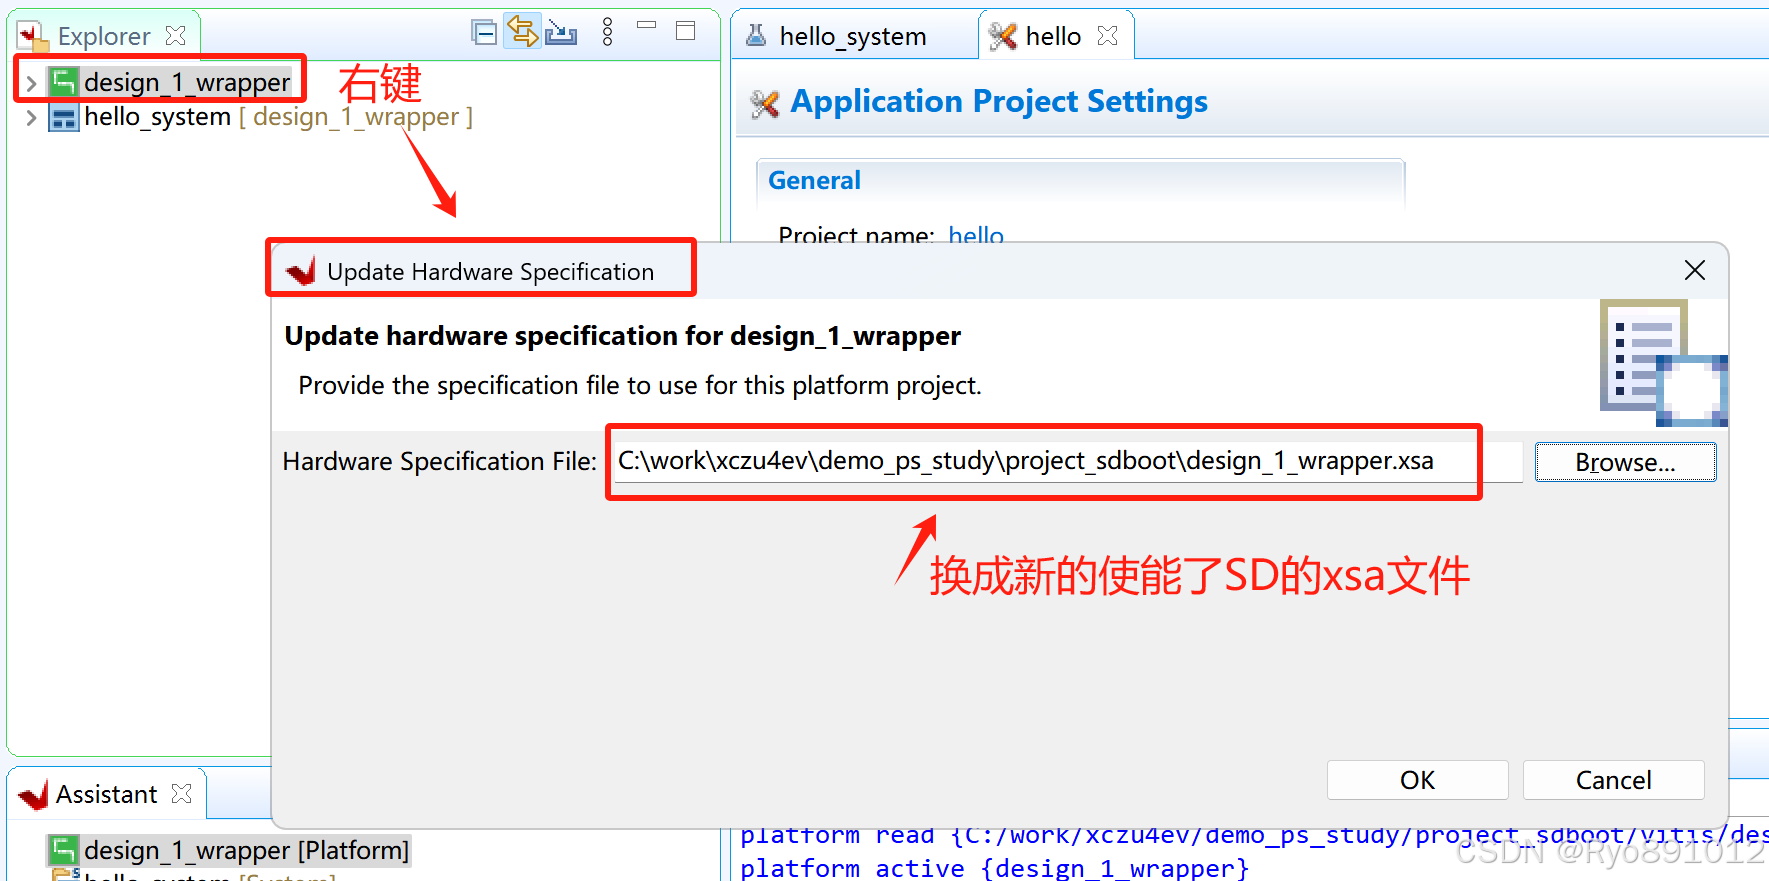This screenshot has height=881, width=1769.
Task: Select design_1_wrapper [Platform] in Assistant
Action: coord(246,850)
